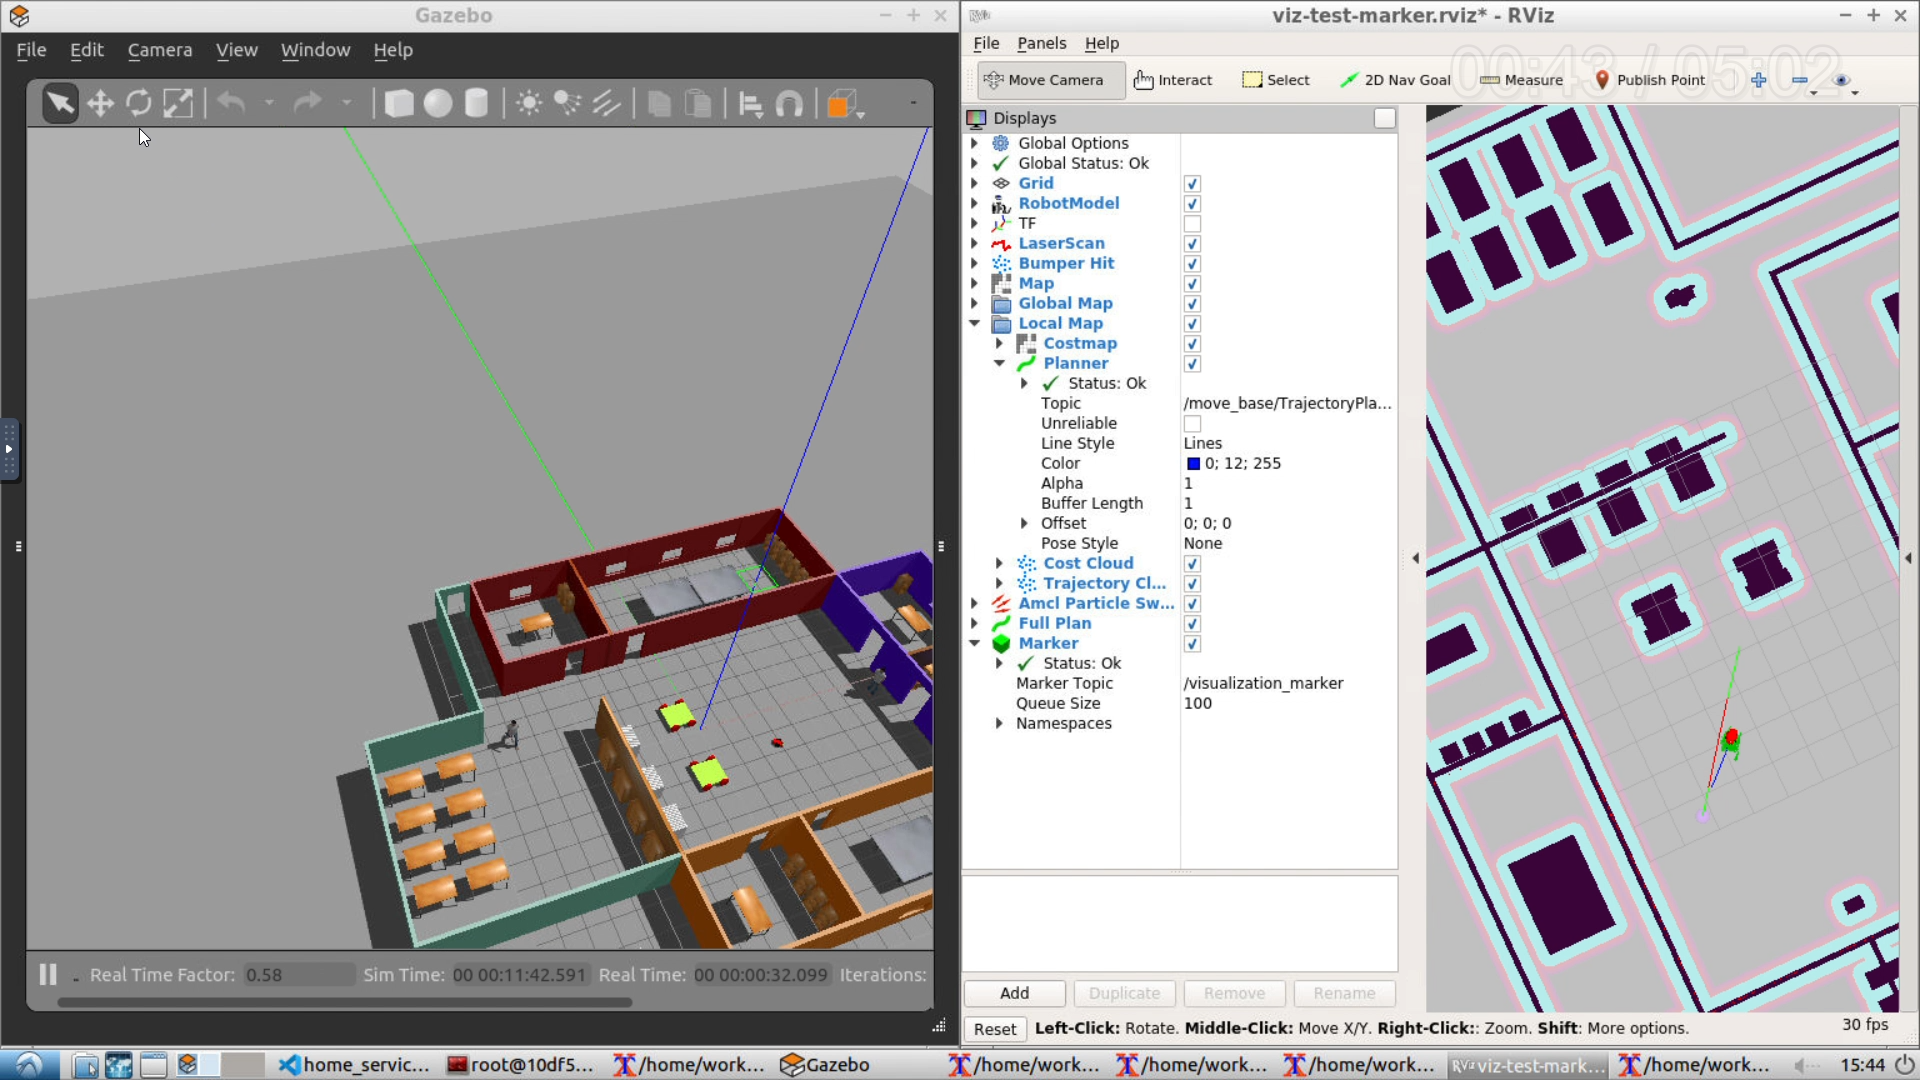Expand the Global Options tree item
This screenshot has width=1920, height=1080.
975,143
